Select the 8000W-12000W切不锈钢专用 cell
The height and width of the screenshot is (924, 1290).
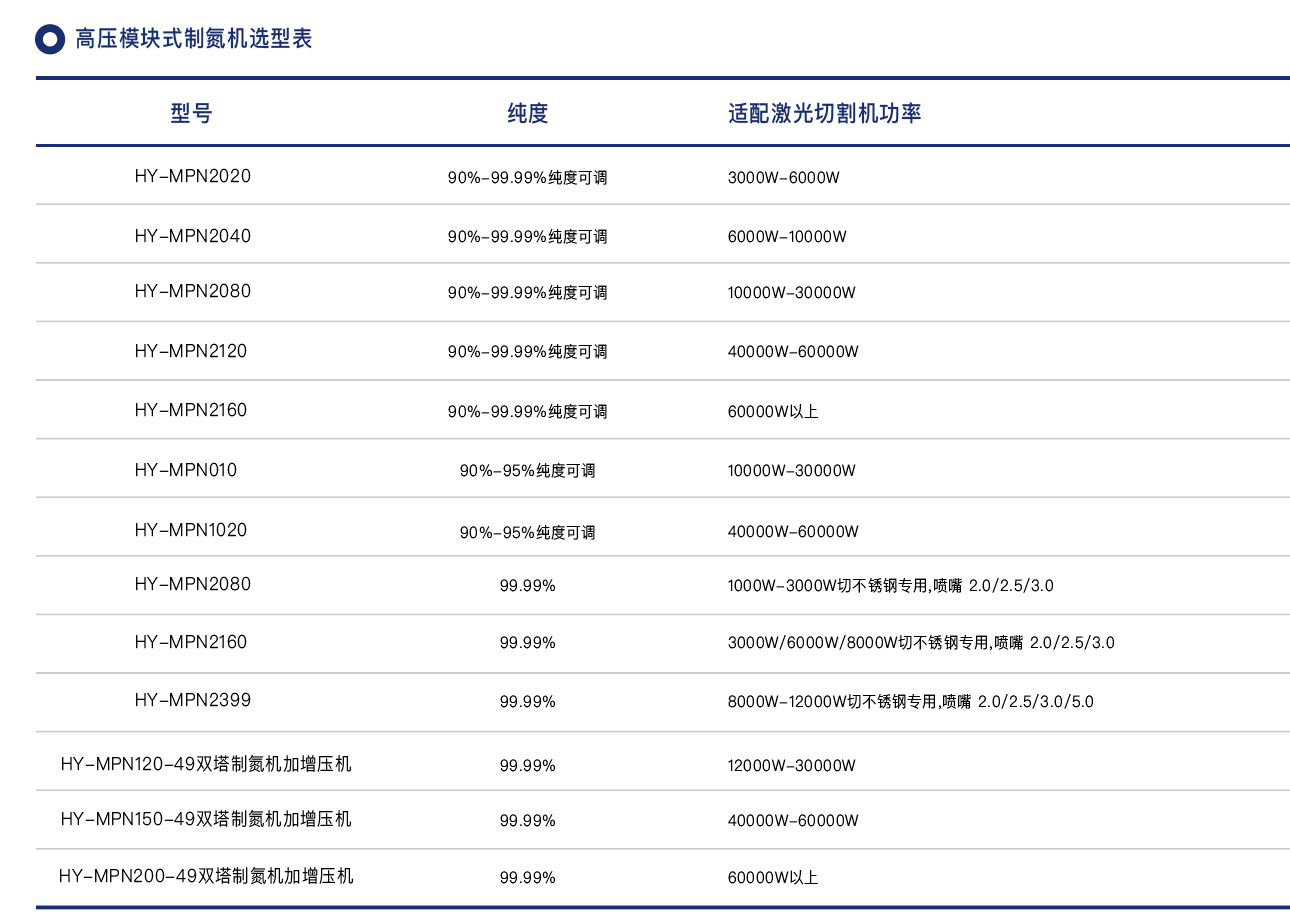(910, 702)
